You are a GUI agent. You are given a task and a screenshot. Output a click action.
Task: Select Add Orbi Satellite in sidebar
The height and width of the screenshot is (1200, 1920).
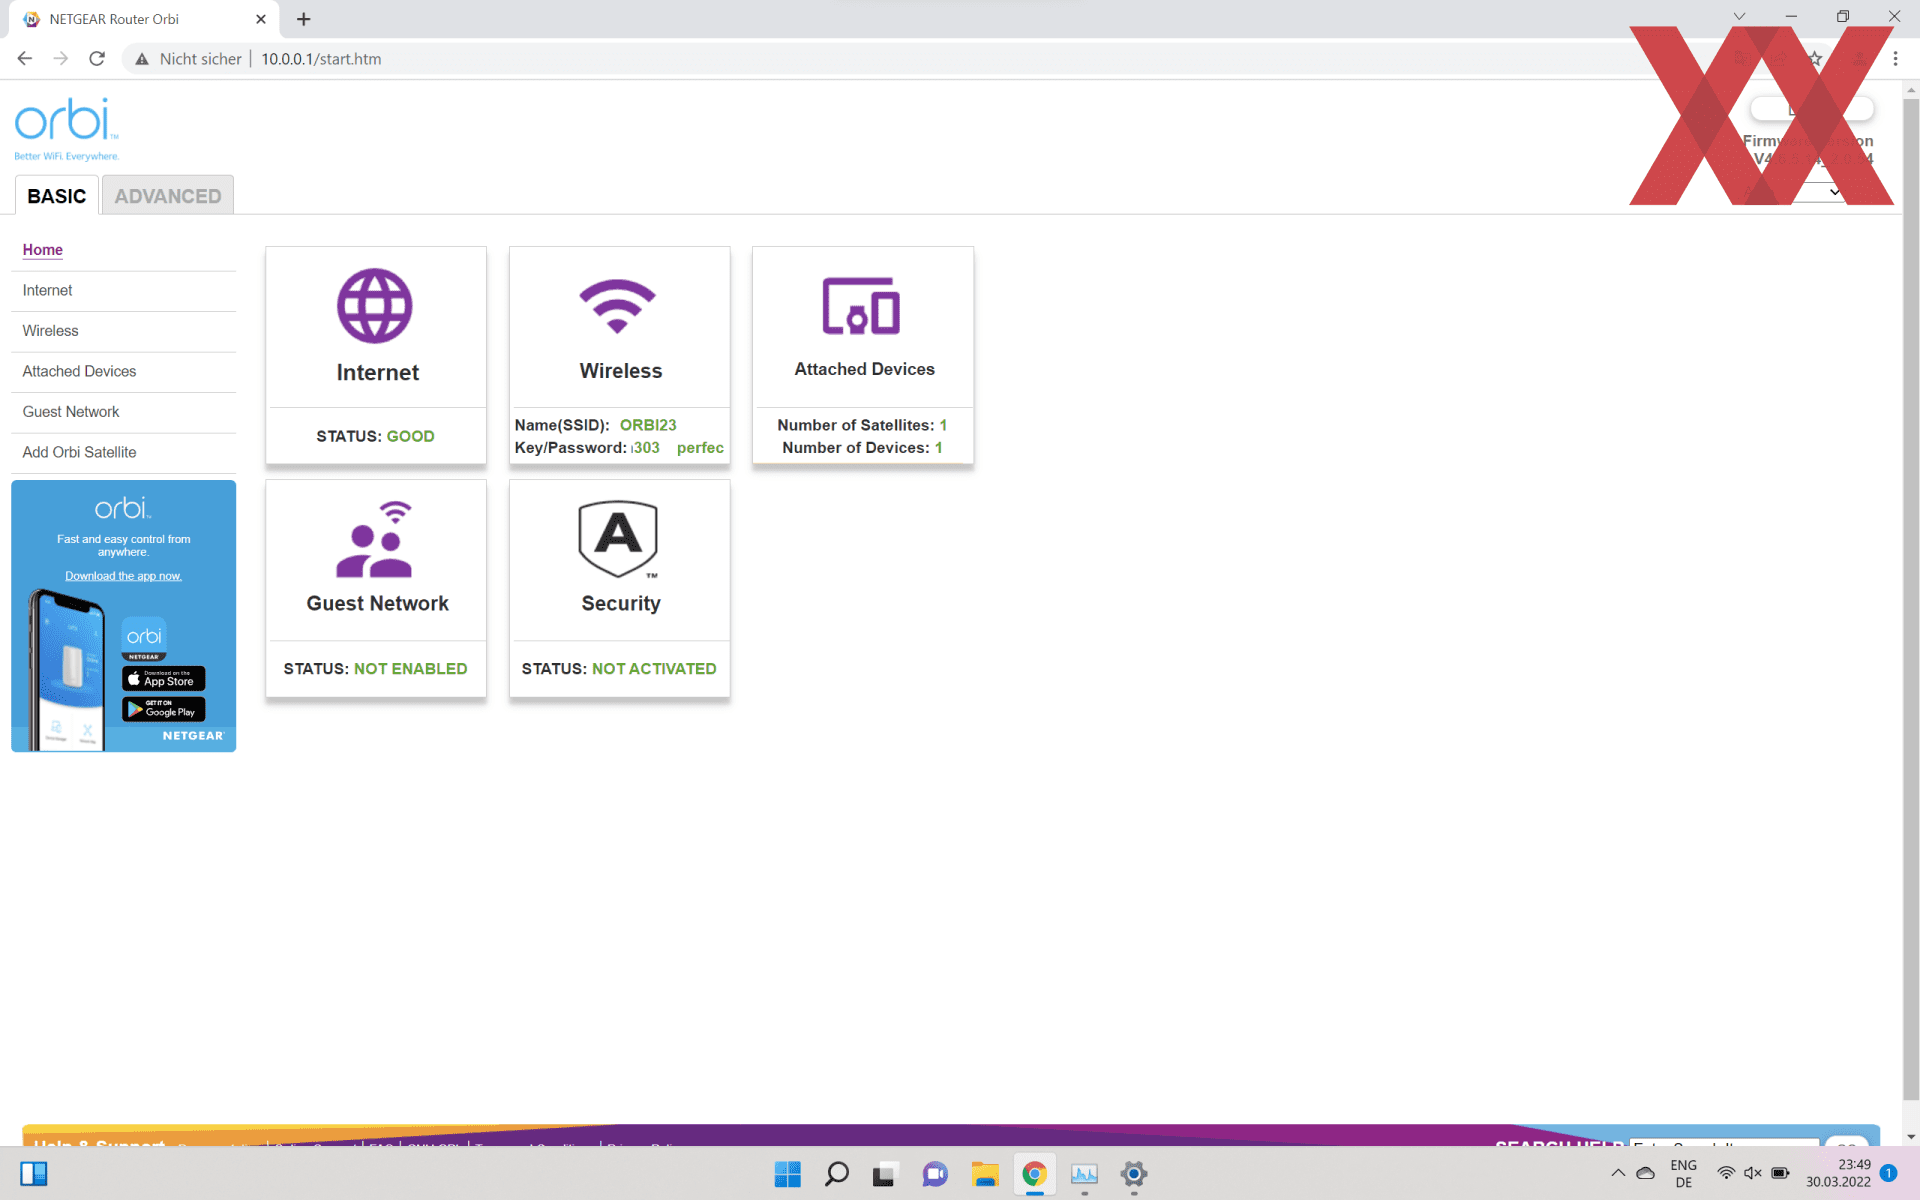[x=79, y=452]
